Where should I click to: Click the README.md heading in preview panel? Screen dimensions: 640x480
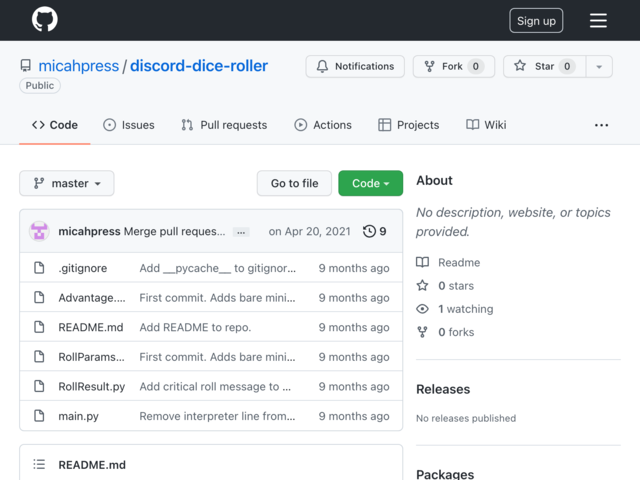pyautogui.click(x=92, y=465)
